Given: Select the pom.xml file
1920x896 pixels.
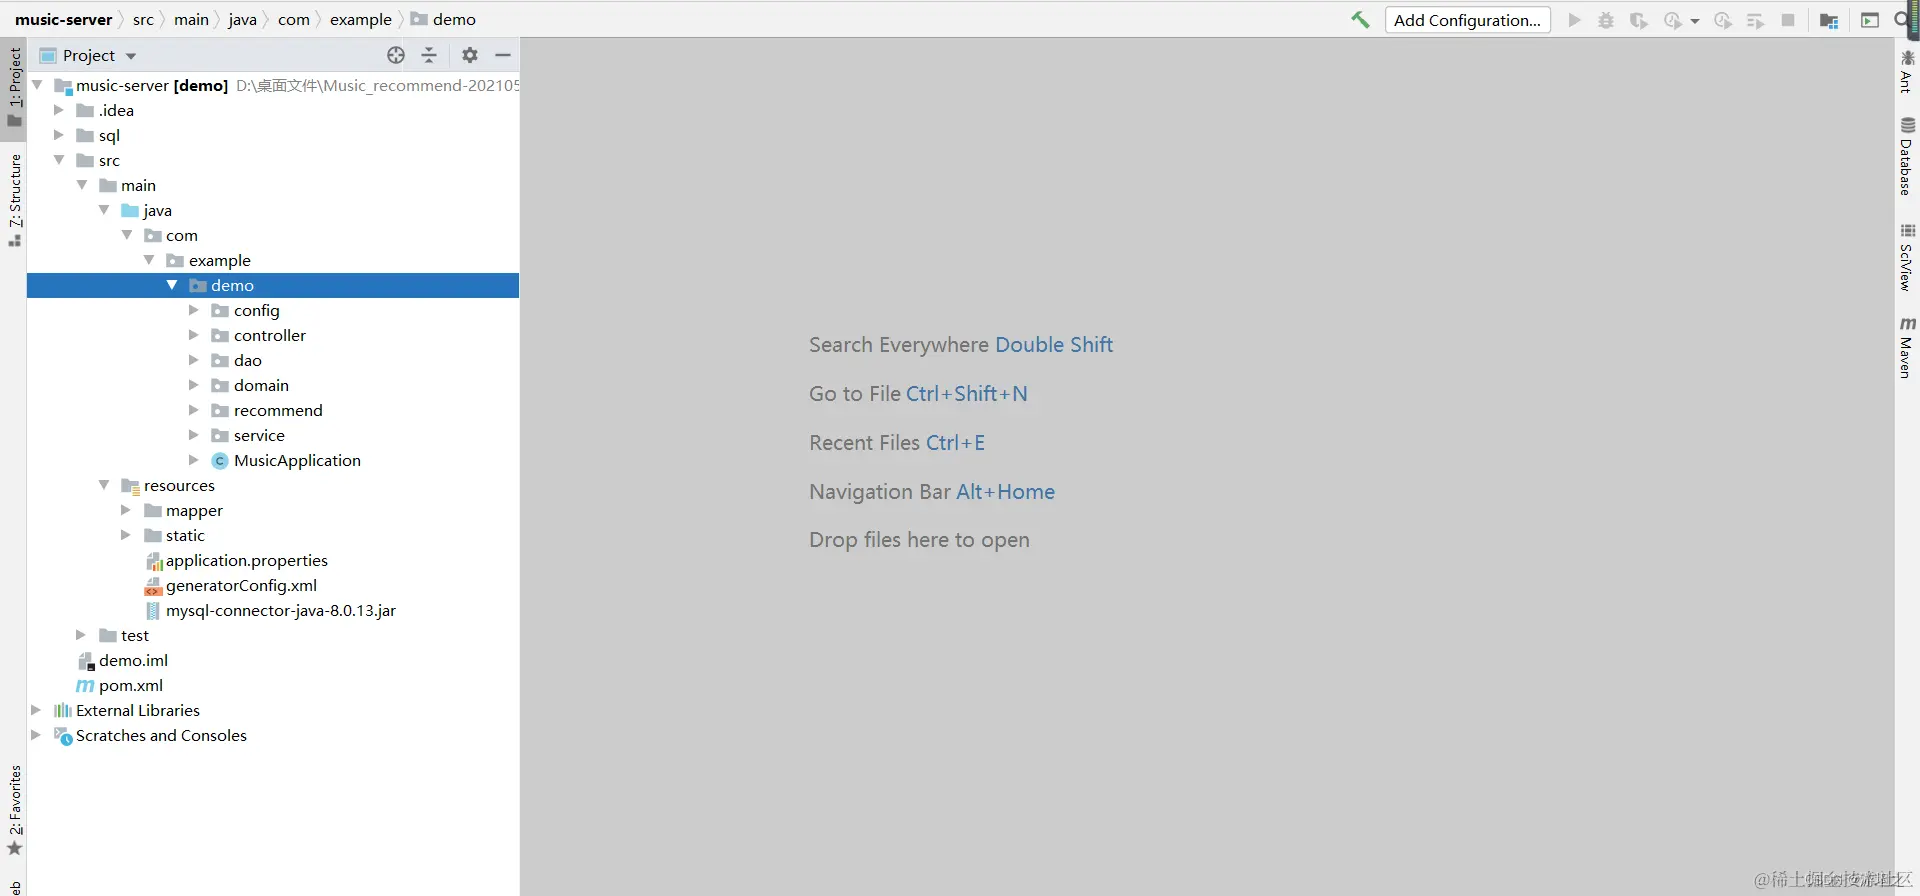Looking at the screenshot, I should point(131,685).
